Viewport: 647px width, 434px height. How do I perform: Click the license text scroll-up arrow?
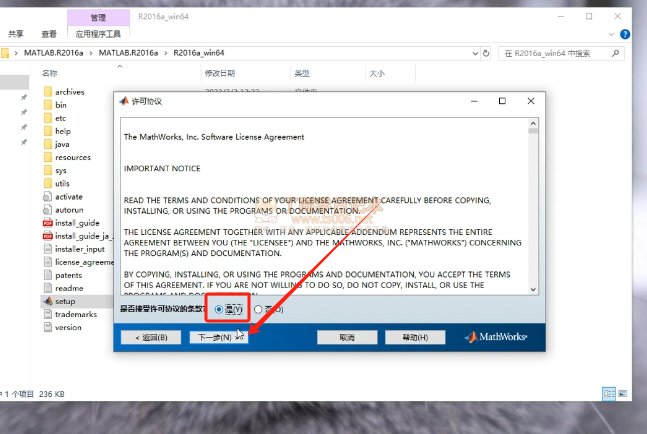533,123
